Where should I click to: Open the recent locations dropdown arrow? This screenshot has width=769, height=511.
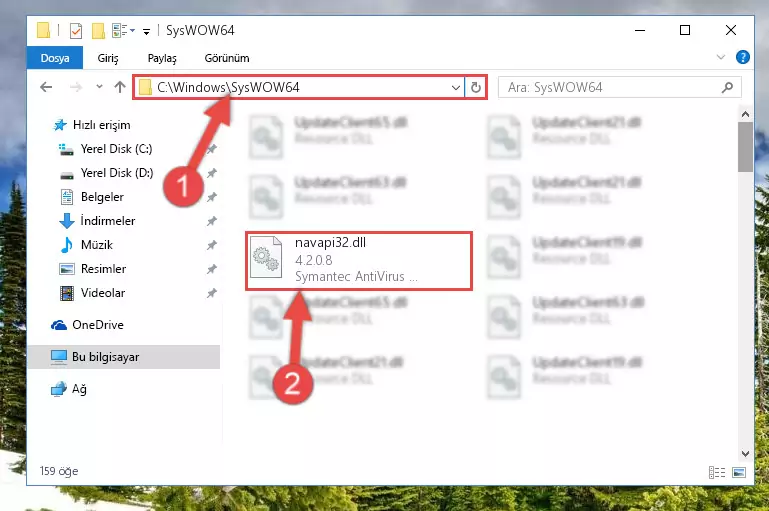pos(99,87)
